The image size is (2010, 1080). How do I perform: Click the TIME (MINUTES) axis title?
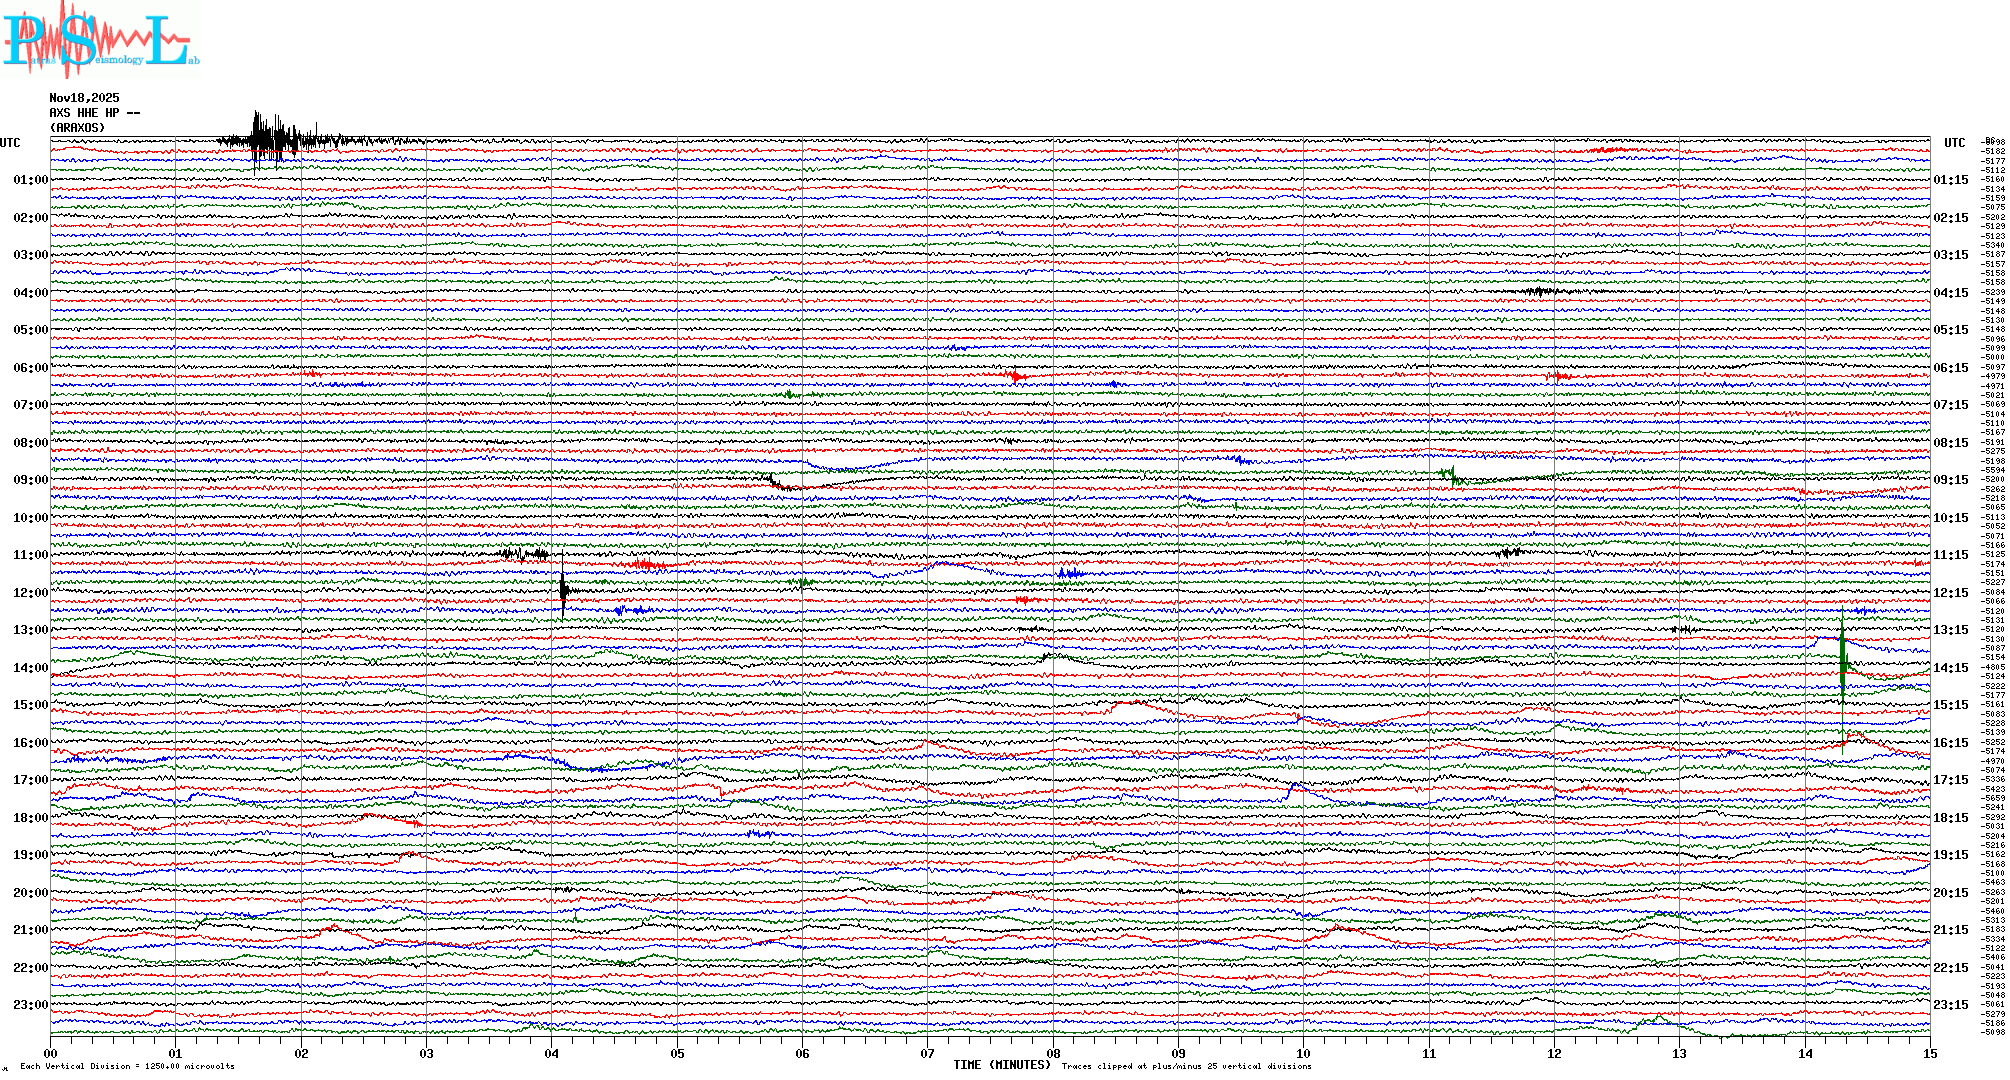1001,1065
